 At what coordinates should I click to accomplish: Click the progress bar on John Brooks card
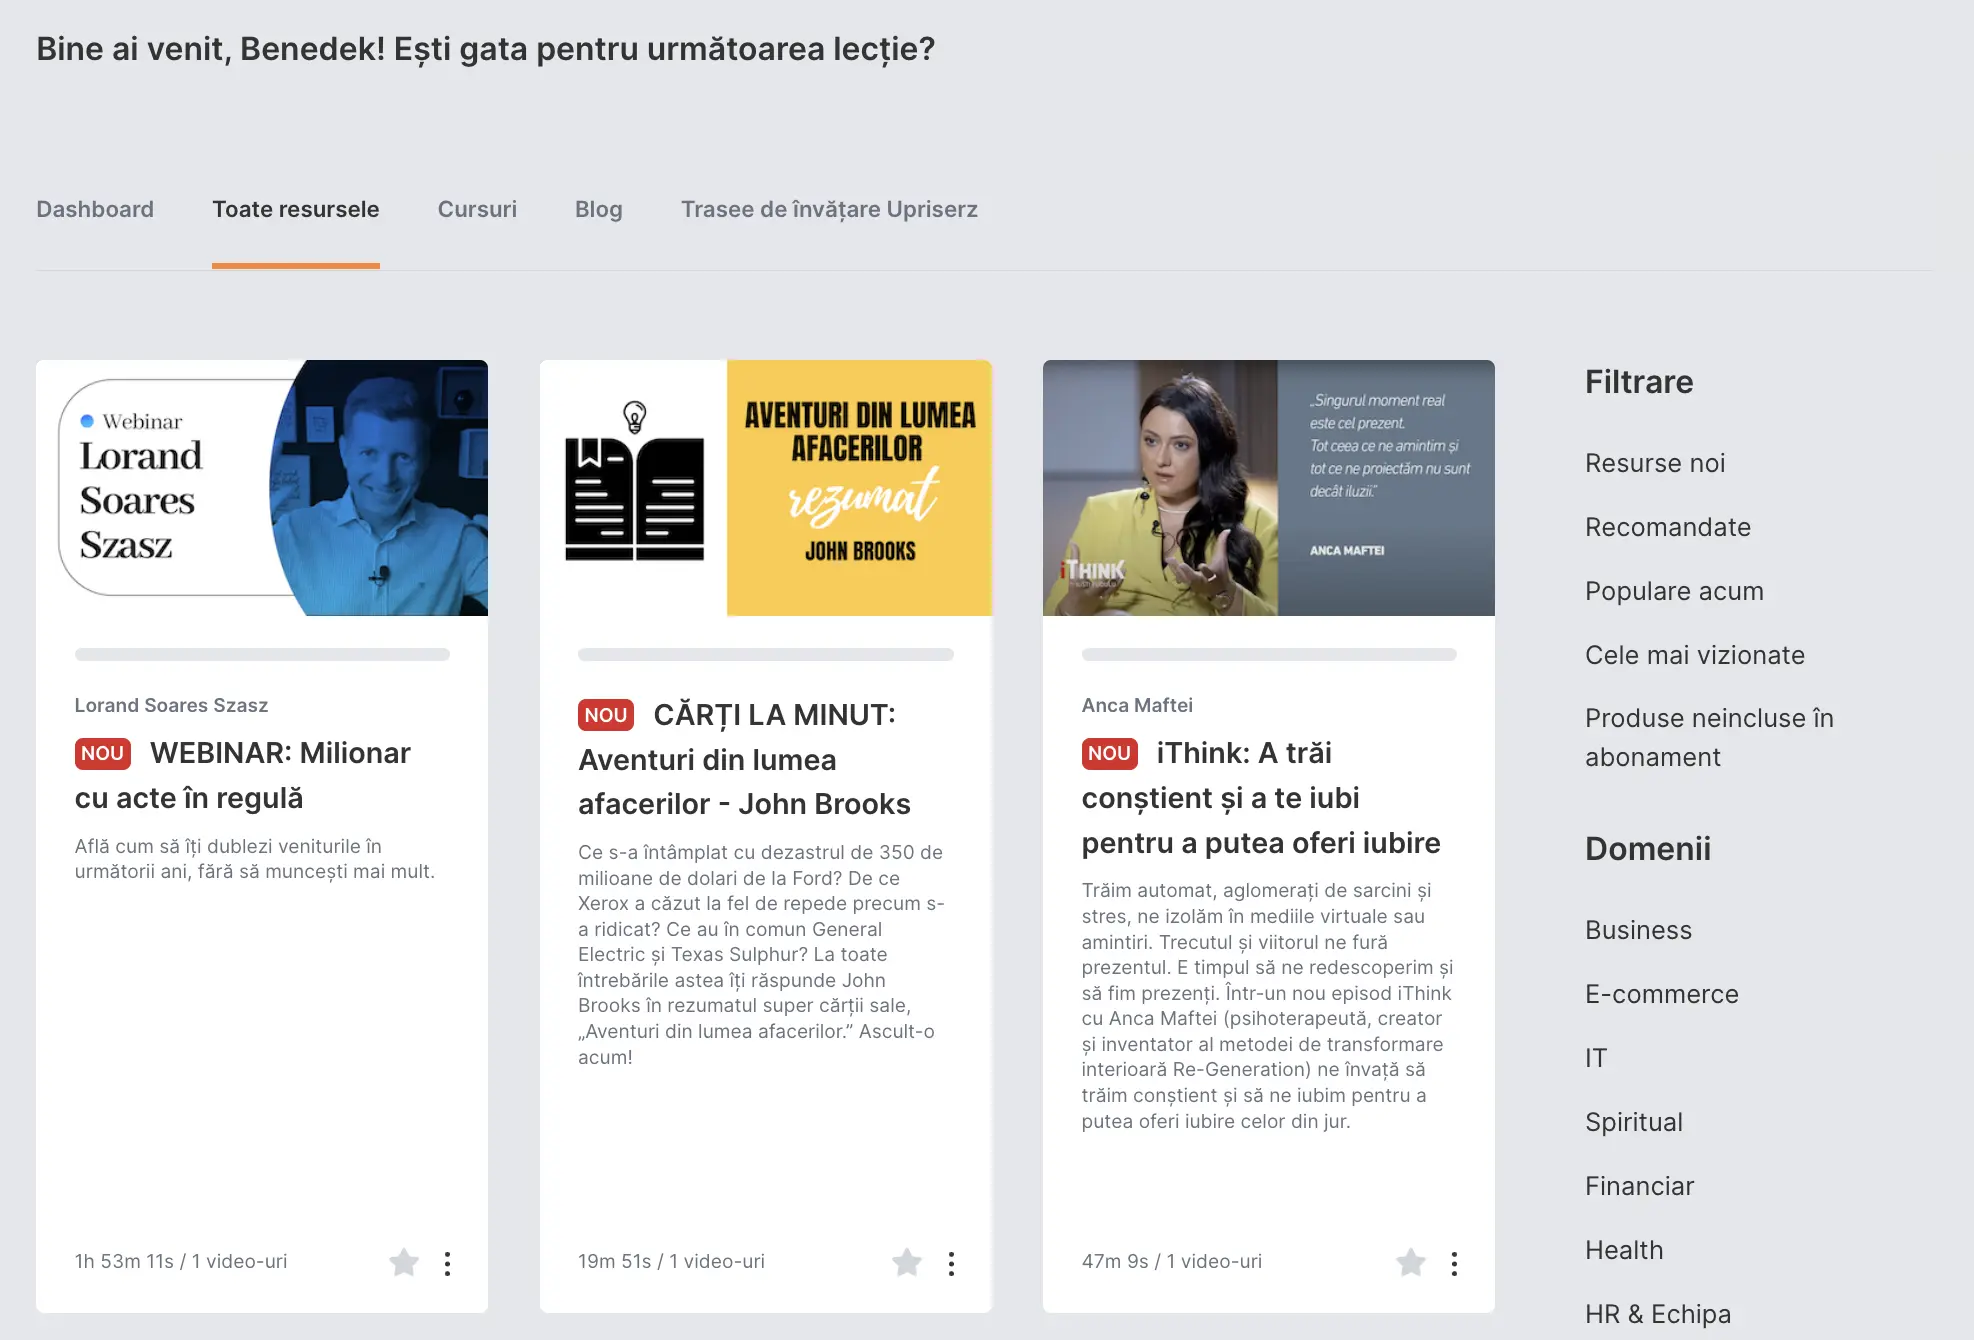click(x=766, y=654)
